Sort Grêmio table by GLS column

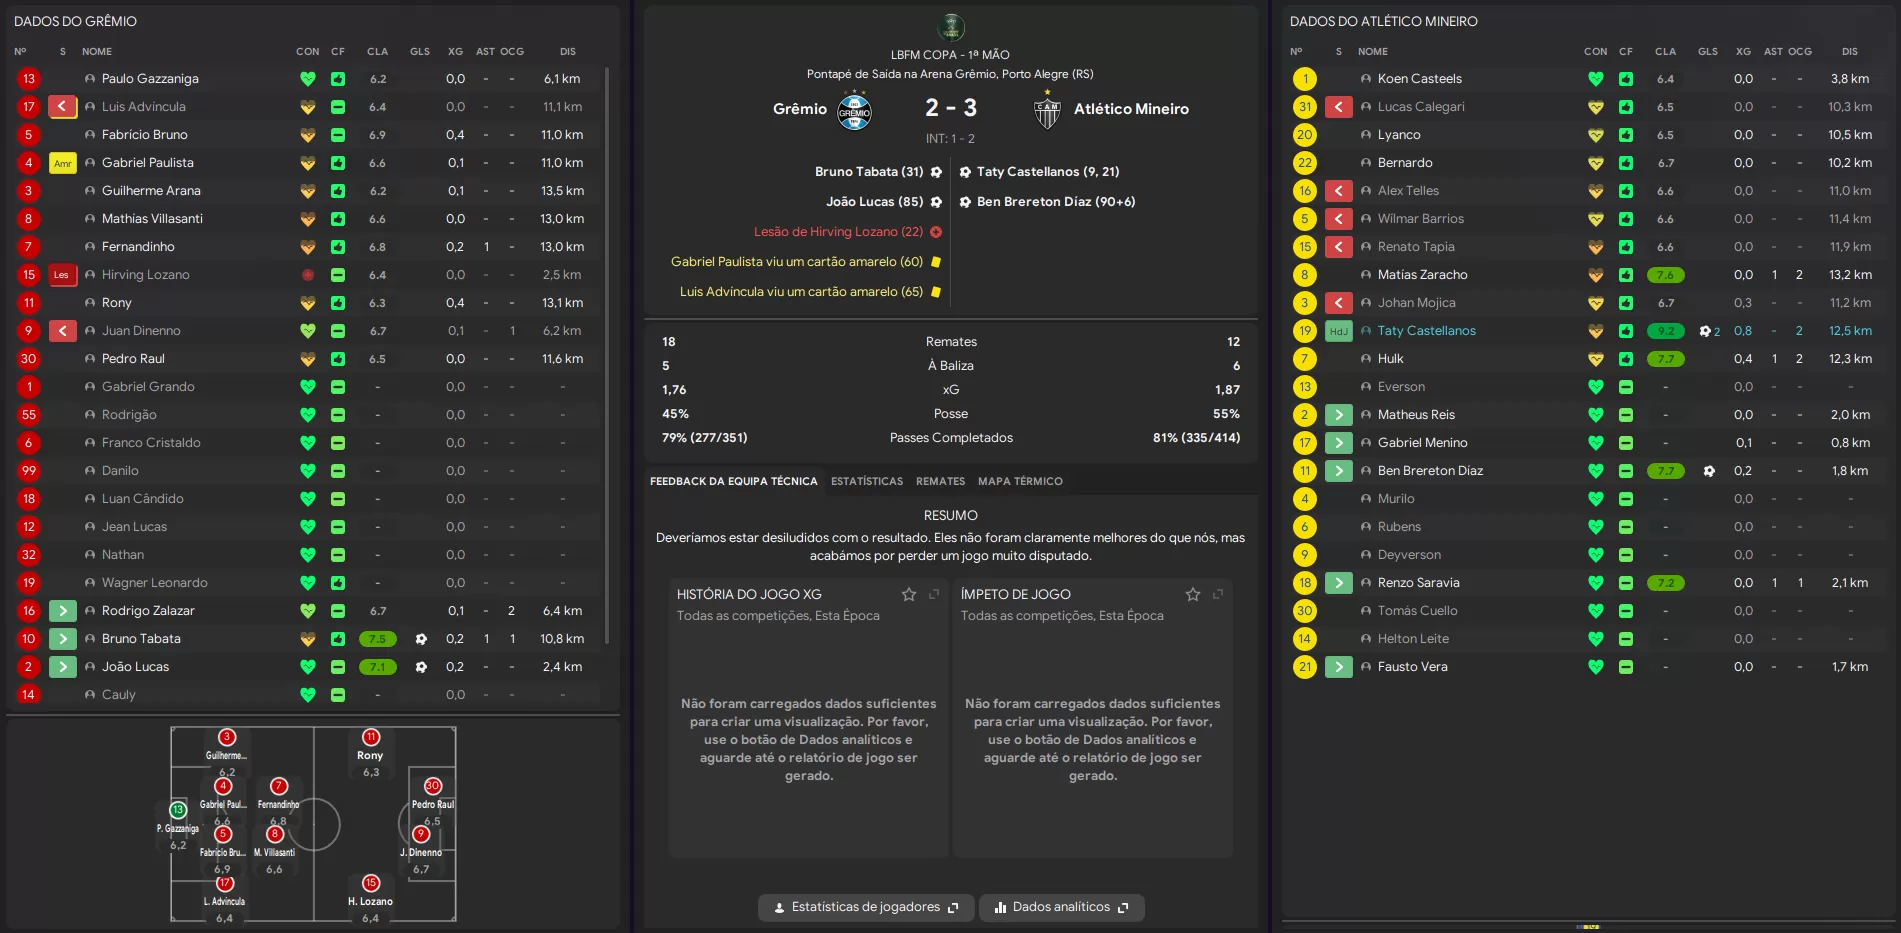coord(420,52)
